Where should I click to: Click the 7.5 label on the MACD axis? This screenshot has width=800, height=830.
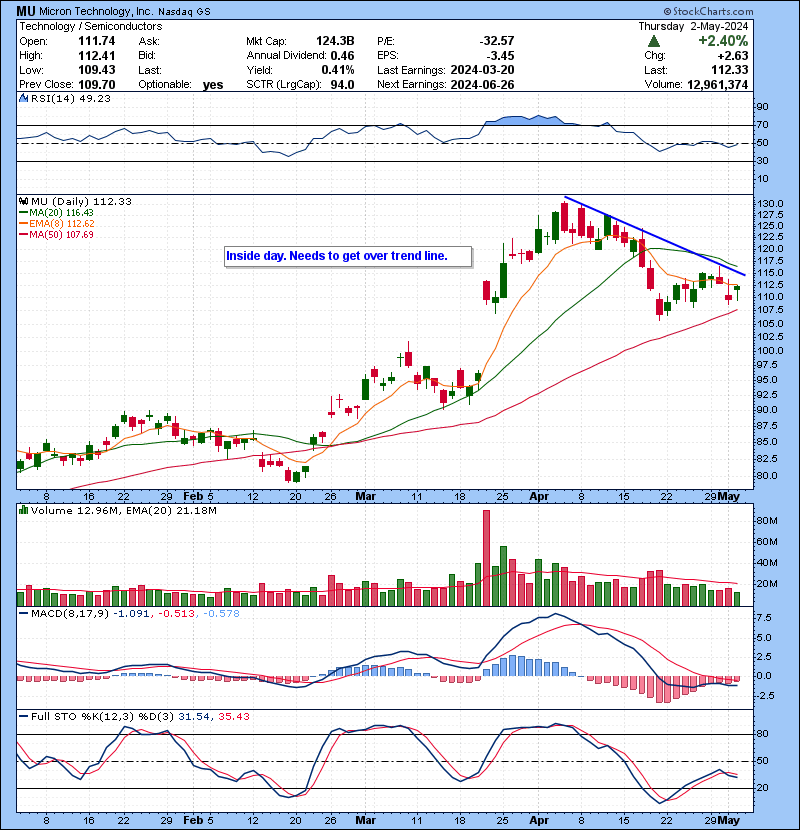tap(764, 618)
